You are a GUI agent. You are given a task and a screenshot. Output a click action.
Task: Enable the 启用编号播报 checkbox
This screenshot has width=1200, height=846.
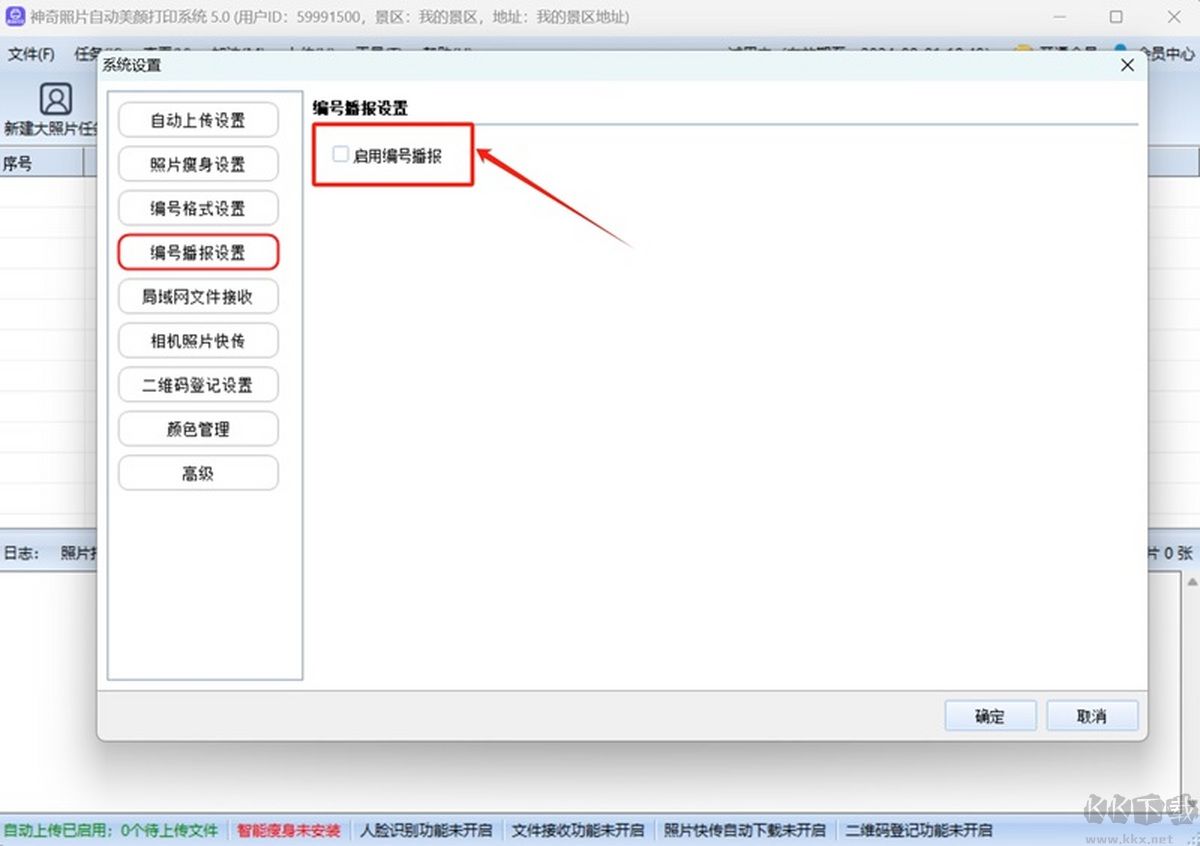pyautogui.click(x=340, y=155)
